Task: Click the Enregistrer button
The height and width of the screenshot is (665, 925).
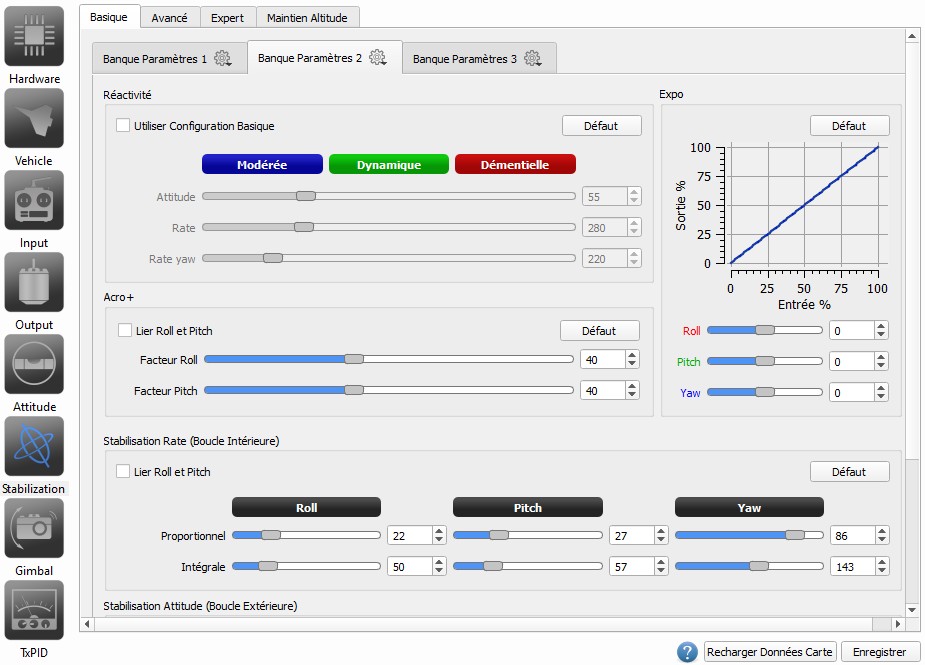Action: 880,652
